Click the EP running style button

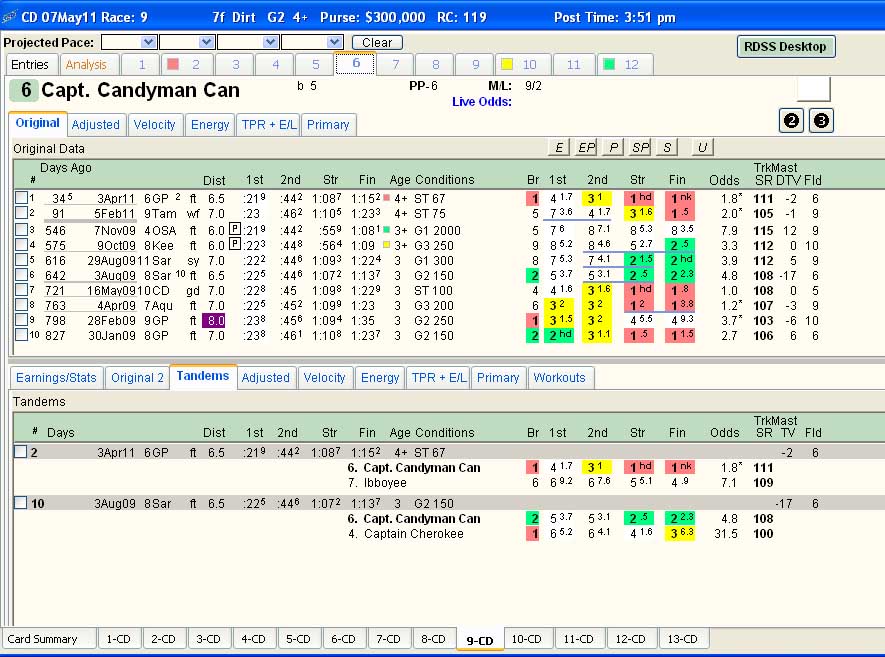tap(586, 147)
